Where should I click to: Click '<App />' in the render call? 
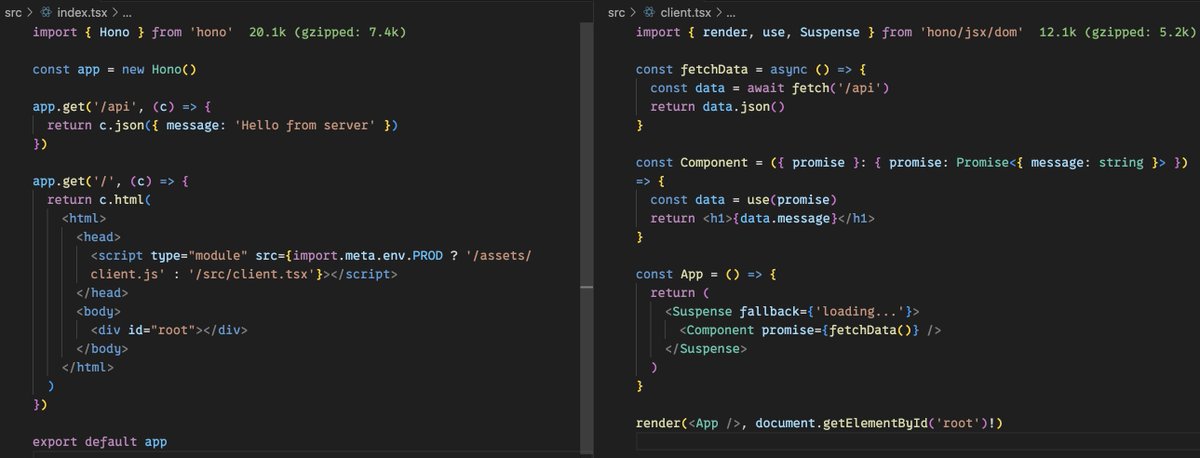(715, 422)
